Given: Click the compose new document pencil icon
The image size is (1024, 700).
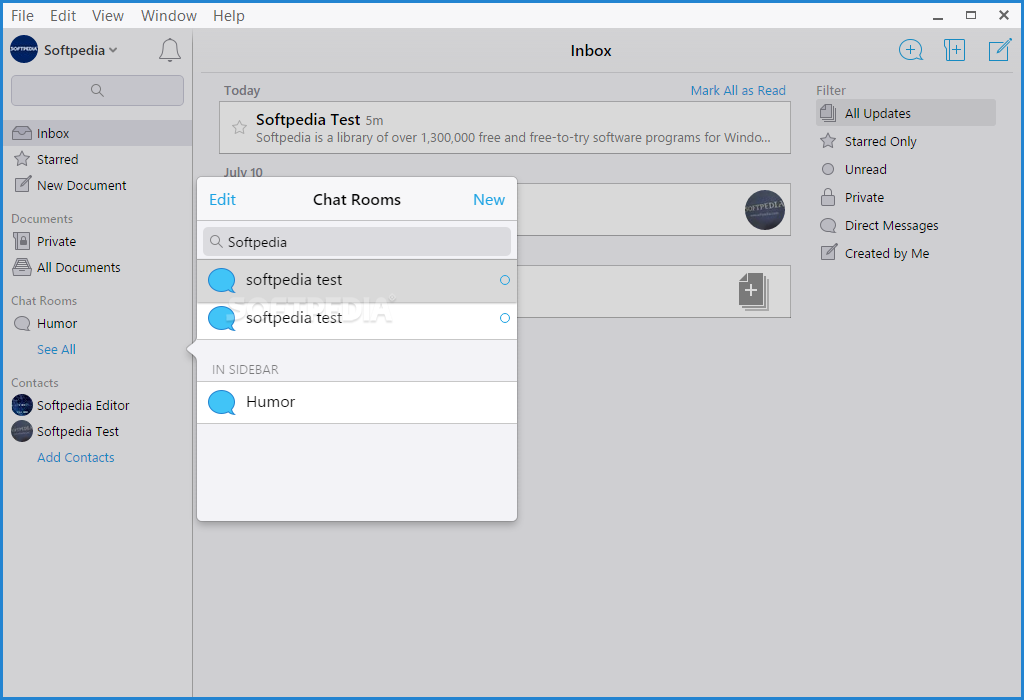Looking at the screenshot, I should 999,50.
